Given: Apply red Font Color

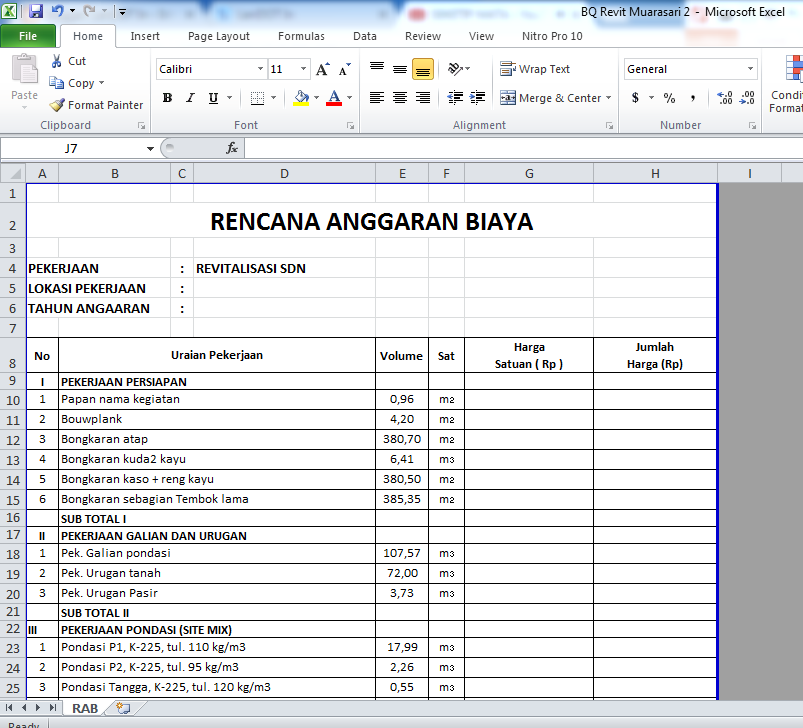Looking at the screenshot, I should pos(334,98).
